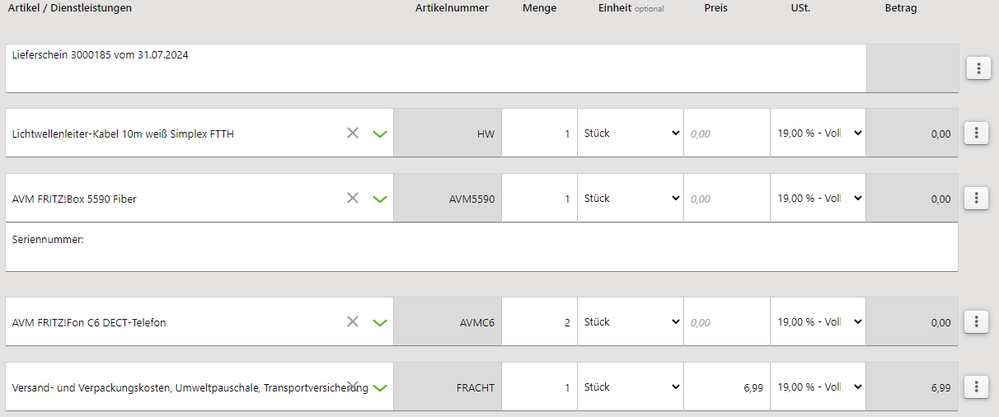Click the Lieferschein 3000185 text field

[x=436, y=68]
